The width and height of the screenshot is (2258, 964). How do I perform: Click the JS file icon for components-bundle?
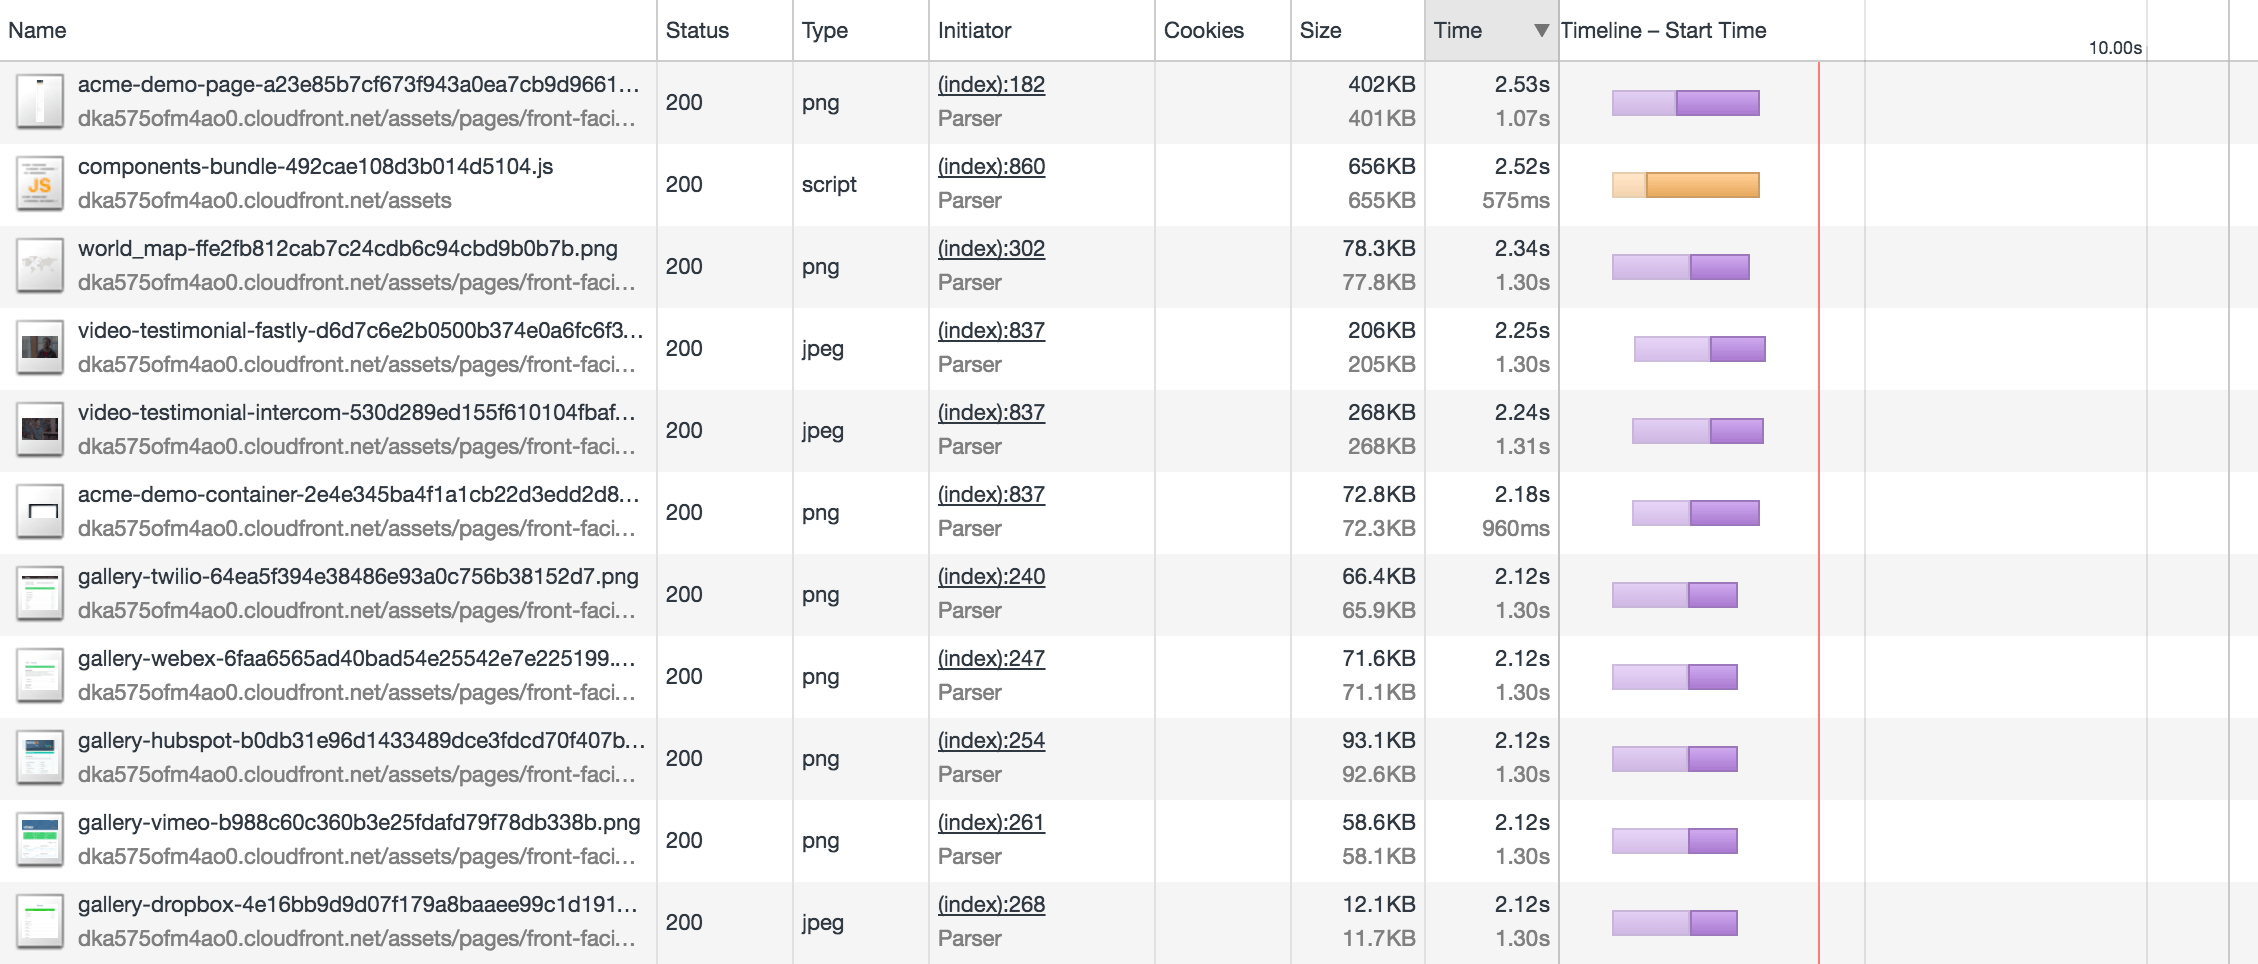[40, 184]
